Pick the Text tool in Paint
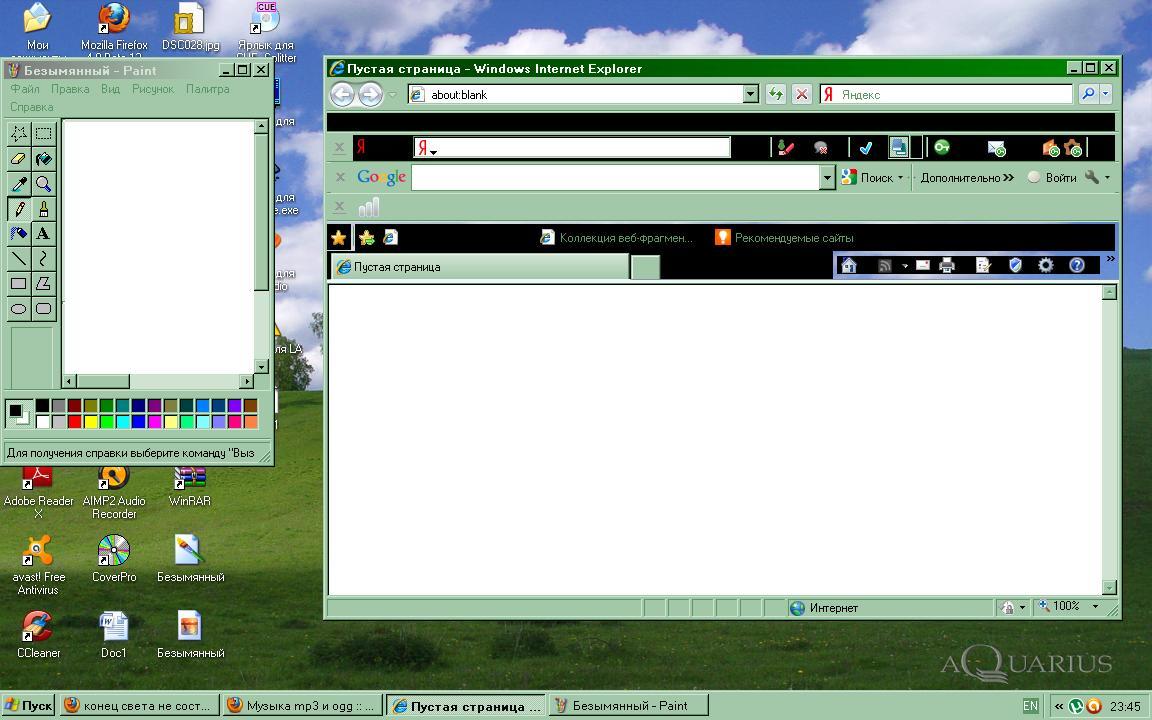This screenshot has width=1152, height=720. (x=44, y=234)
